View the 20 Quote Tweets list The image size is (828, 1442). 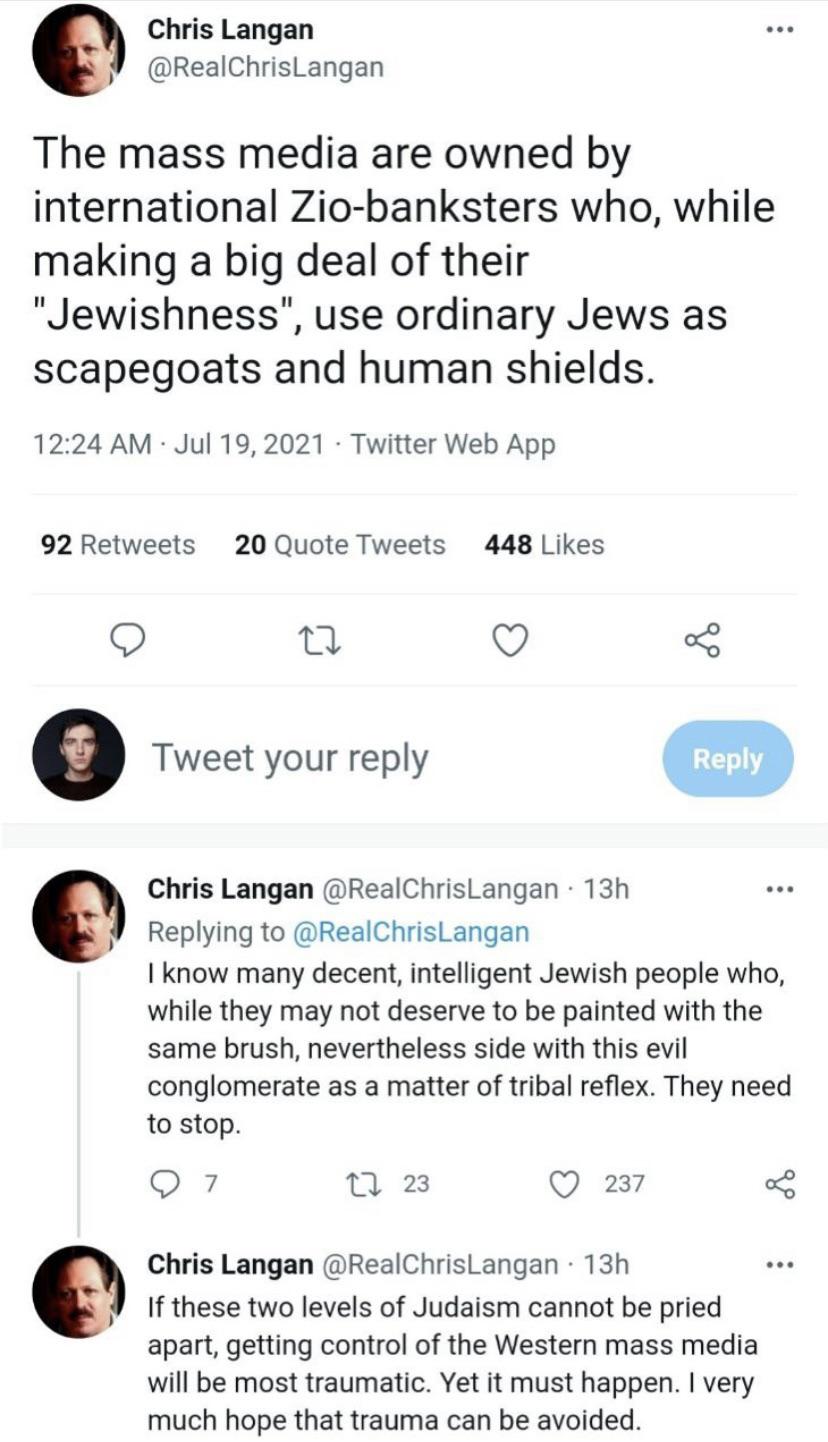(340, 545)
